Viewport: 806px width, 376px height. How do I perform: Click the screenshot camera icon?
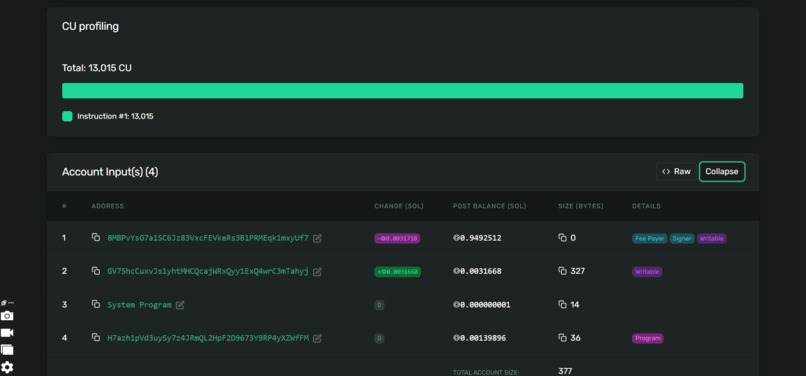(x=7, y=316)
